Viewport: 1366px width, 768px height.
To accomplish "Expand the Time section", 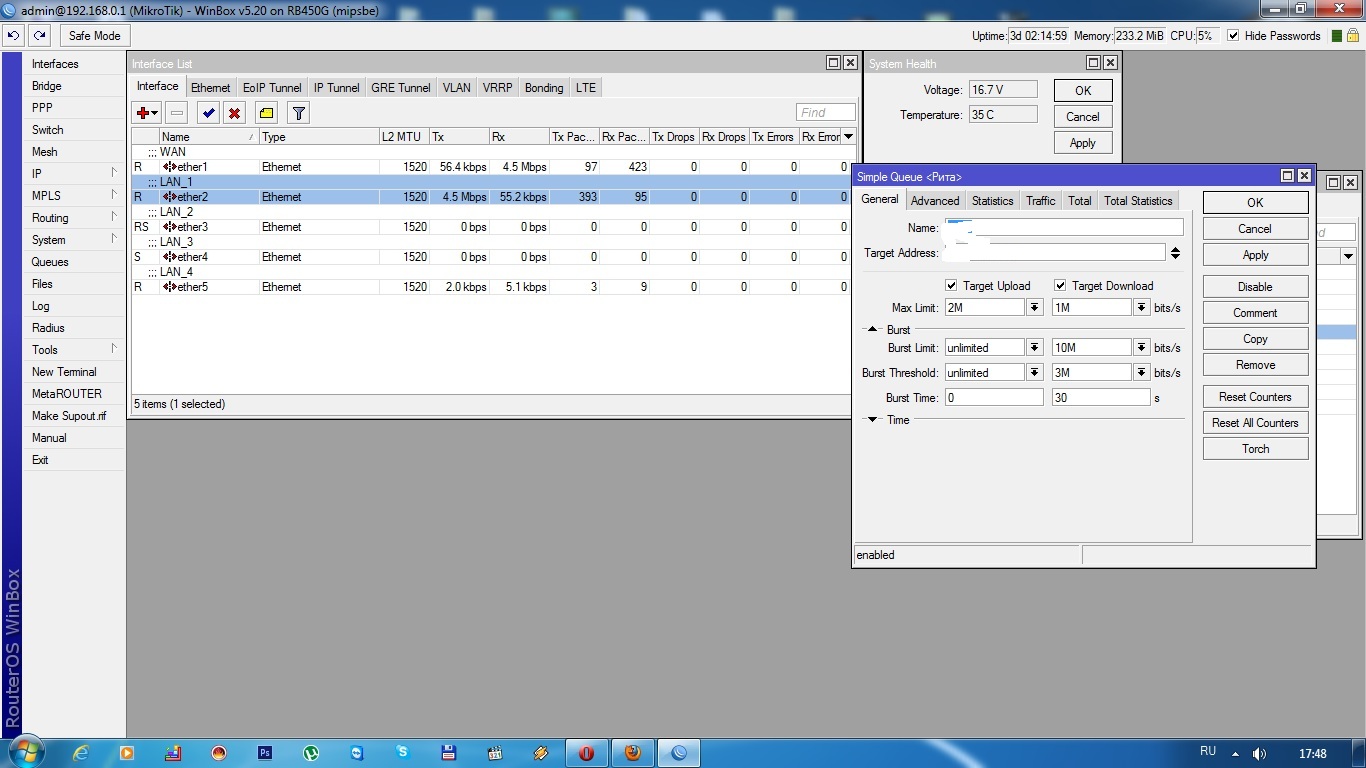I will click(x=872, y=420).
